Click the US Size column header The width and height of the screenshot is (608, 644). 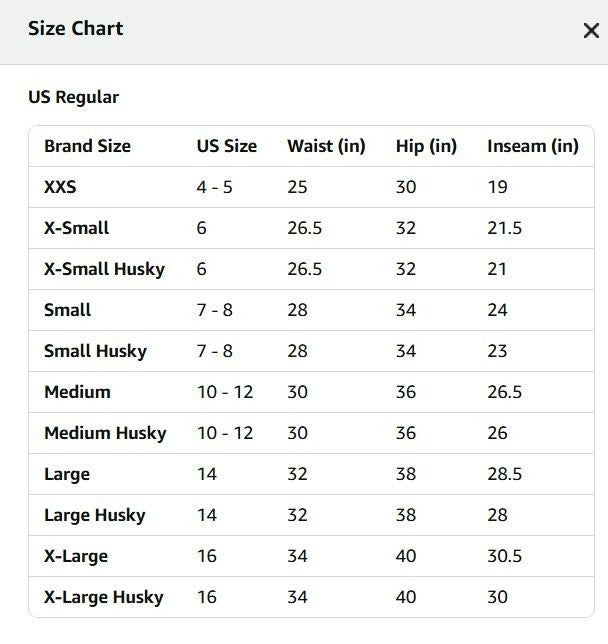(x=227, y=146)
